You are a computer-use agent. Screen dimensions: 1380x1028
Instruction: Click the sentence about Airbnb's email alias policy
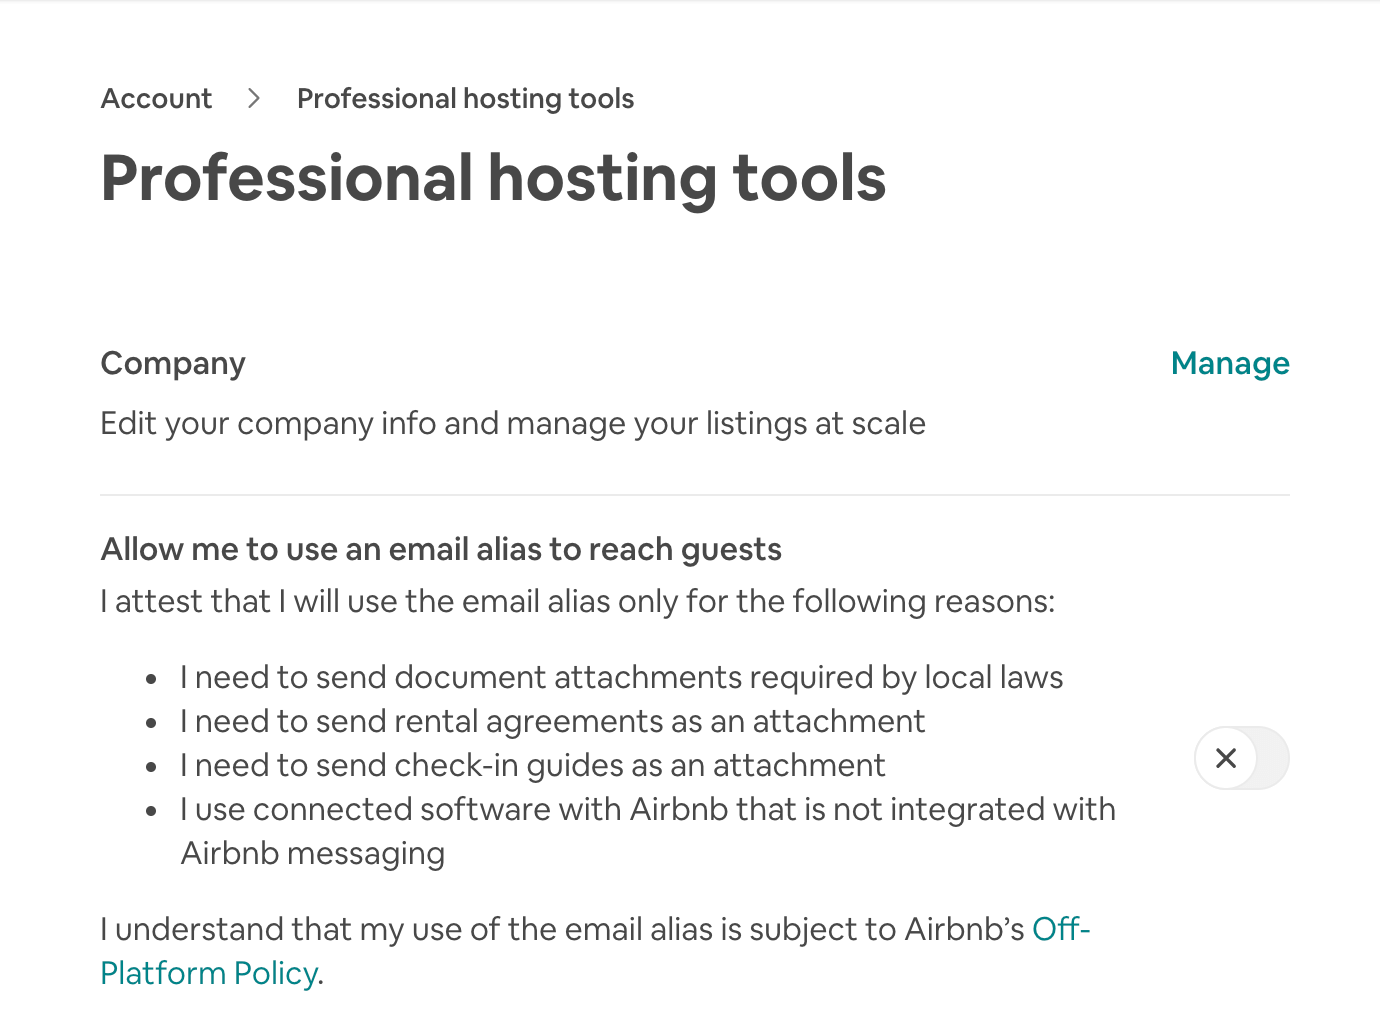click(595, 951)
